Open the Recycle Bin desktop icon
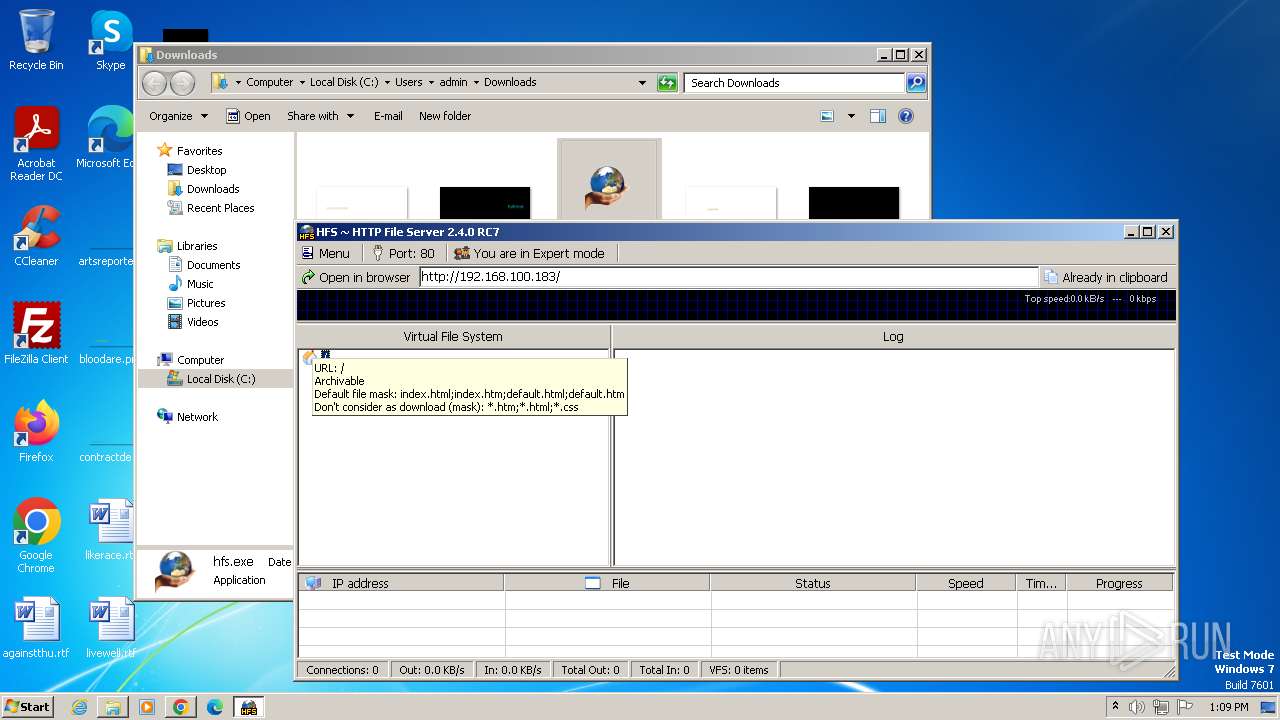 pos(36,40)
